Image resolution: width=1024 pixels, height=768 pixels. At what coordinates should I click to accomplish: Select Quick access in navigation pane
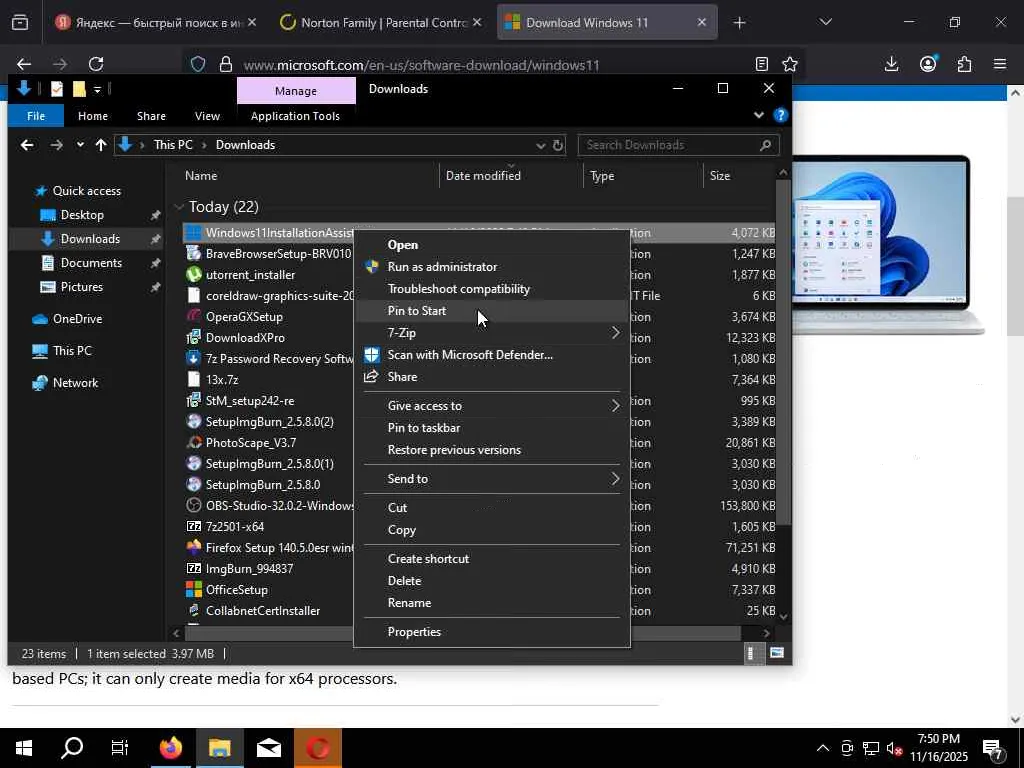pyautogui.click(x=86, y=191)
